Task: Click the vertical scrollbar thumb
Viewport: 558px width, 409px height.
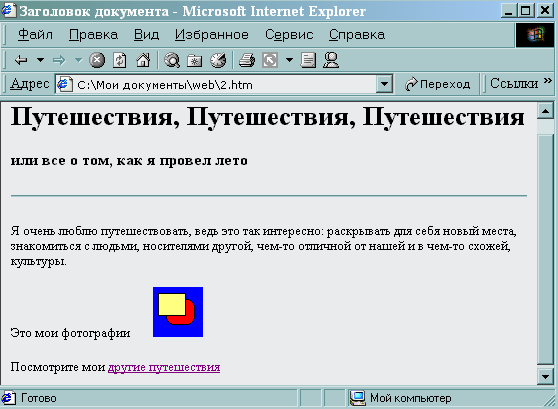Action: click(545, 249)
